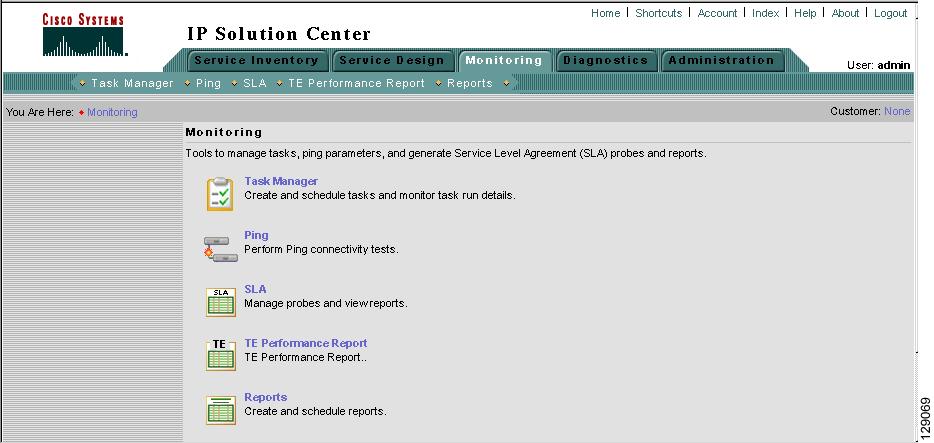Open the Help link
The width and height of the screenshot is (934, 443).
805,13
